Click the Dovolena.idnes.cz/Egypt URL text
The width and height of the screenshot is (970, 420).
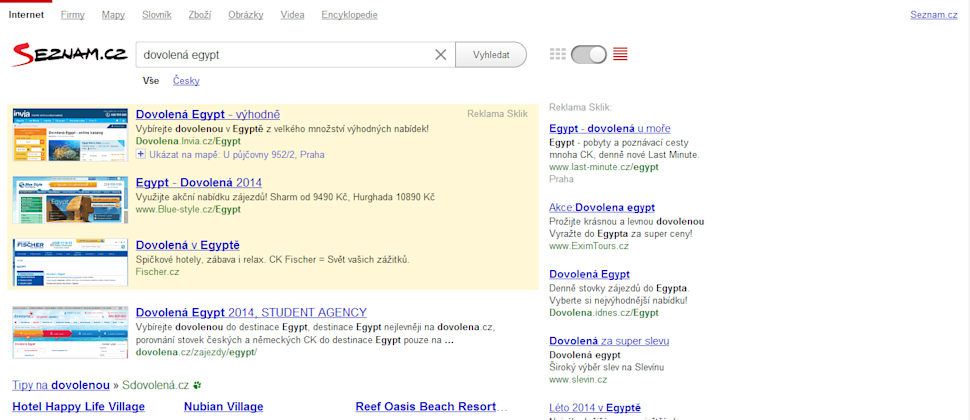(604, 312)
